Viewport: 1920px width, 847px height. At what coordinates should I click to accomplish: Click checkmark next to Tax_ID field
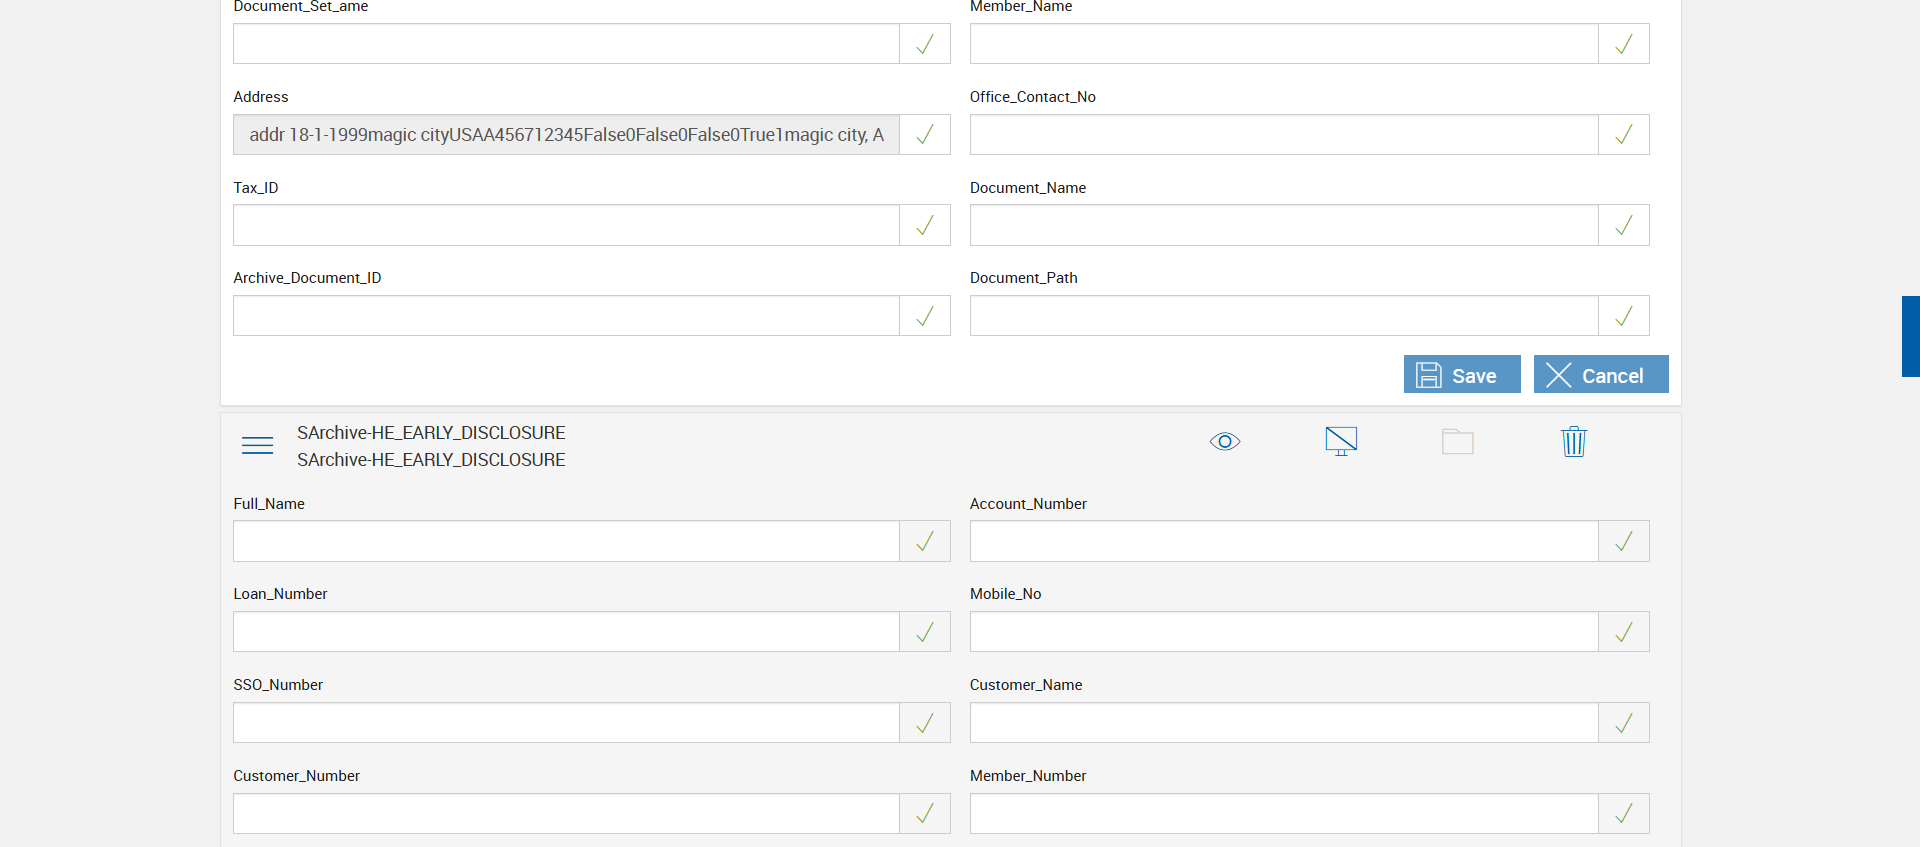pyautogui.click(x=925, y=226)
